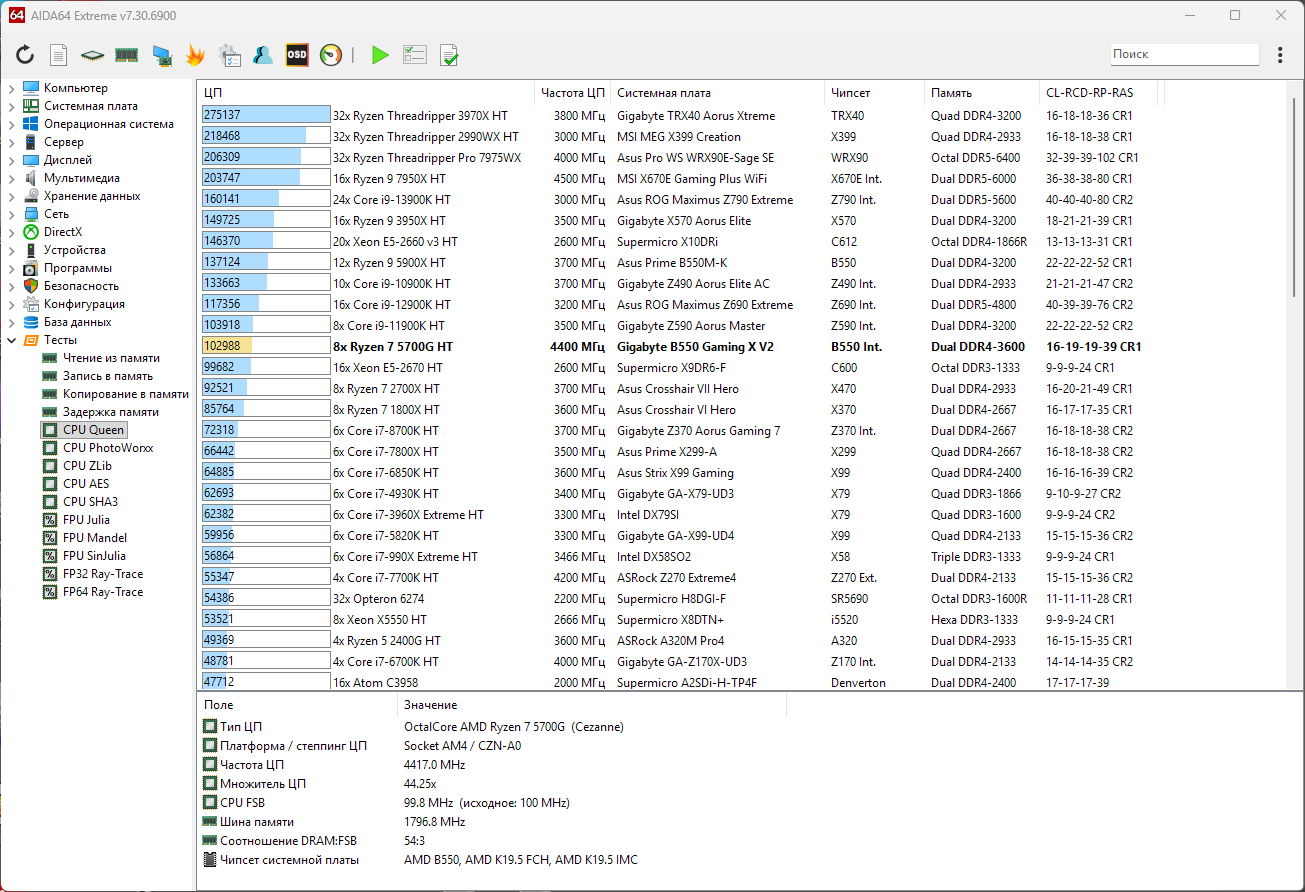Launch the flame stability test icon
Viewport: 1305px width, 892px height.
pyautogui.click(x=195, y=55)
